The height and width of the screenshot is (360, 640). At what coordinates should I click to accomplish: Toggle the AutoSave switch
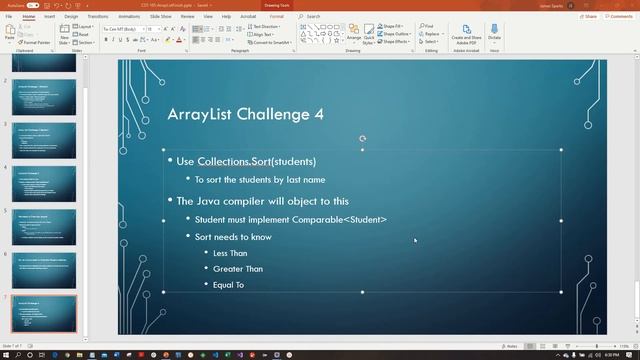[33, 5]
